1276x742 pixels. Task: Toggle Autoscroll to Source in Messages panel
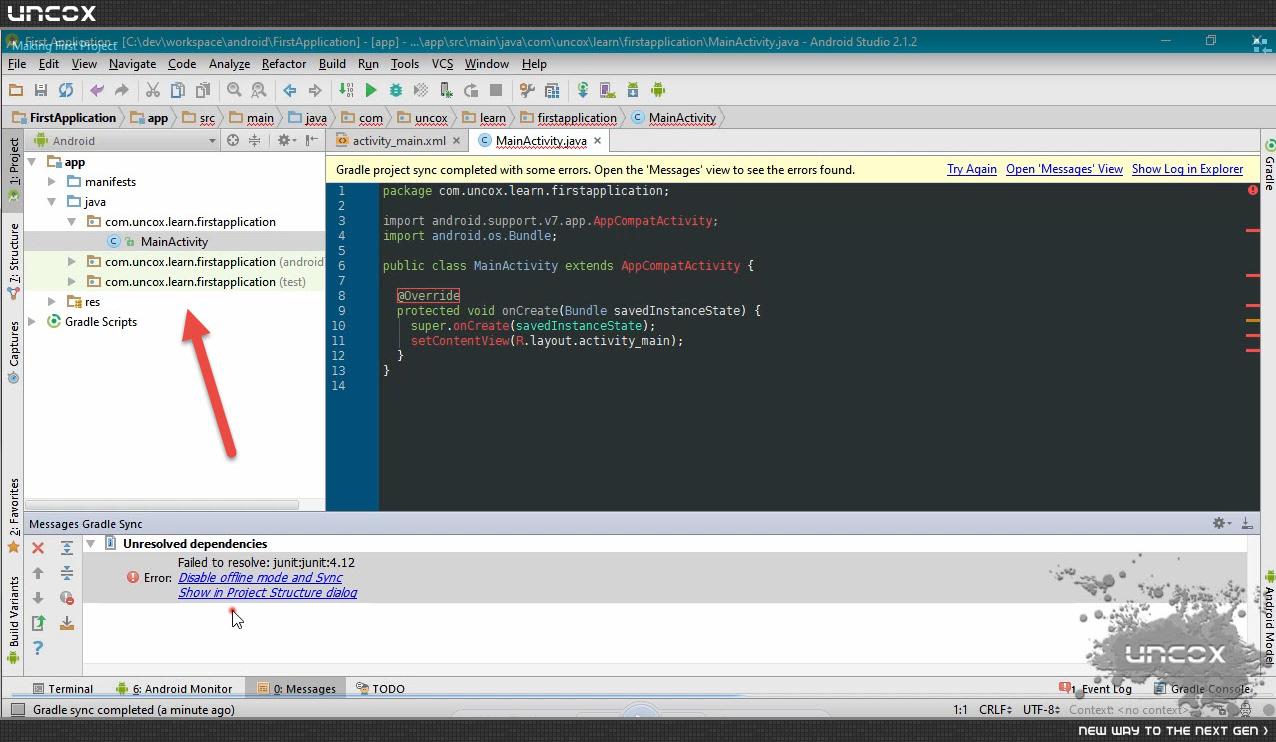[67, 623]
